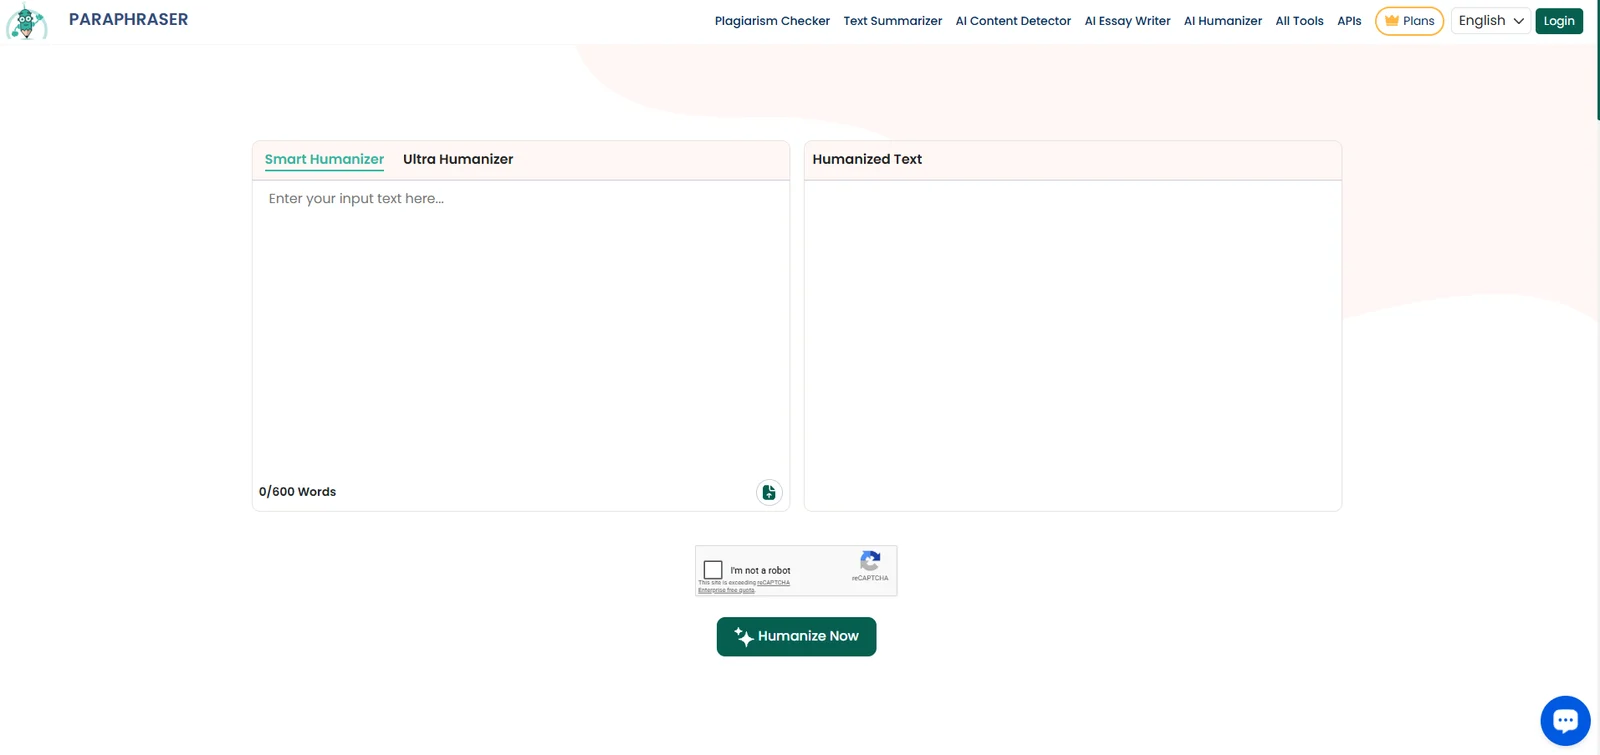The image size is (1600, 755).
Task: Open the Text Summarizer menu item
Action: [892, 21]
